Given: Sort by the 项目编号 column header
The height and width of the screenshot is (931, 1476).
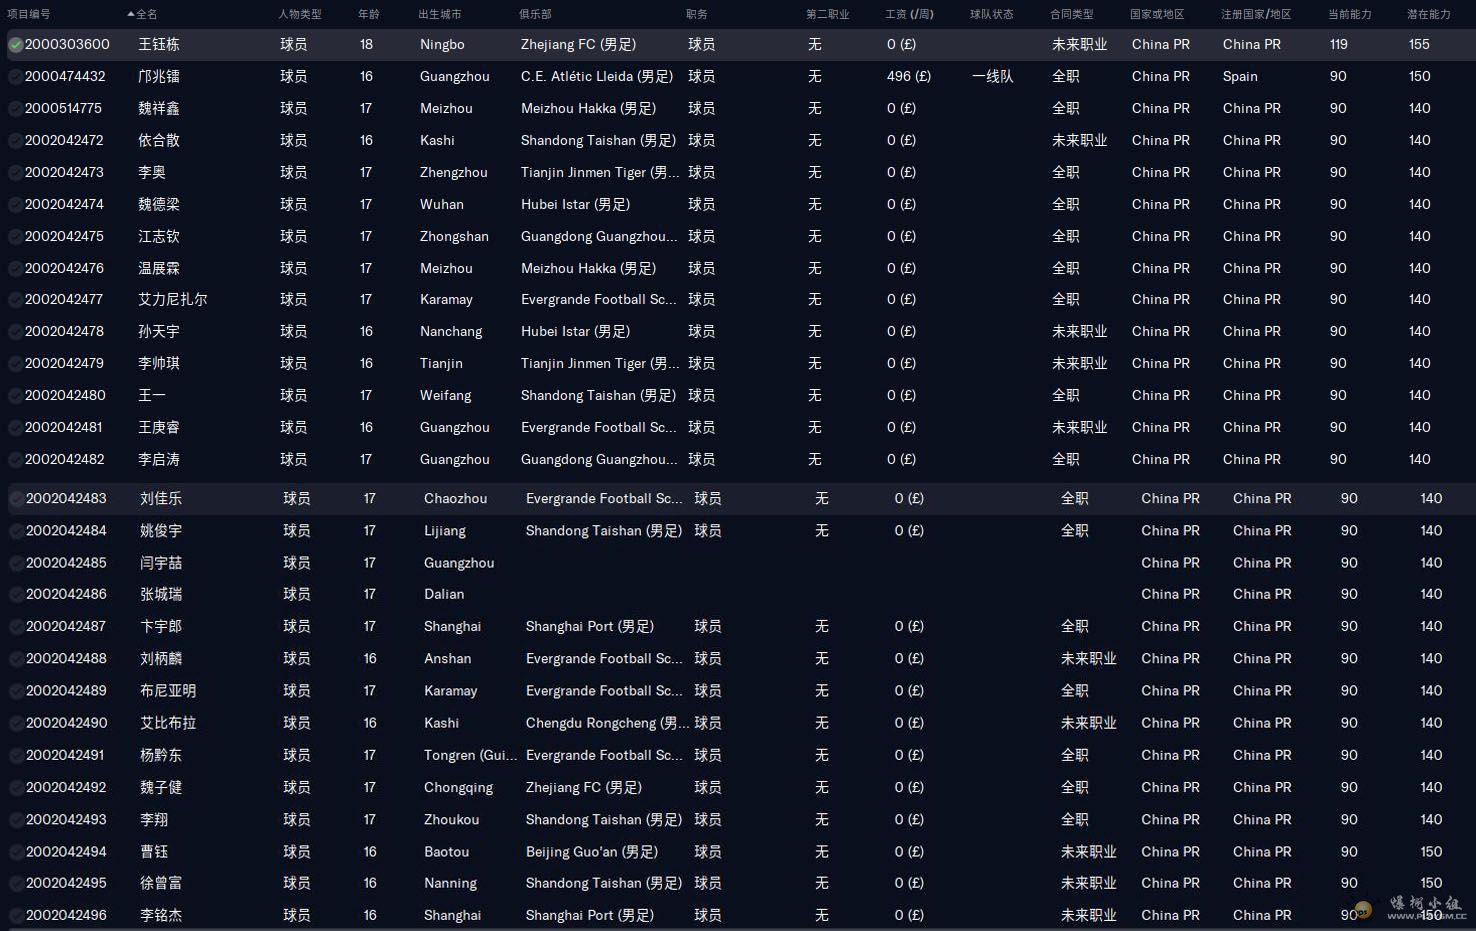Looking at the screenshot, I should [x=29, y=14].
